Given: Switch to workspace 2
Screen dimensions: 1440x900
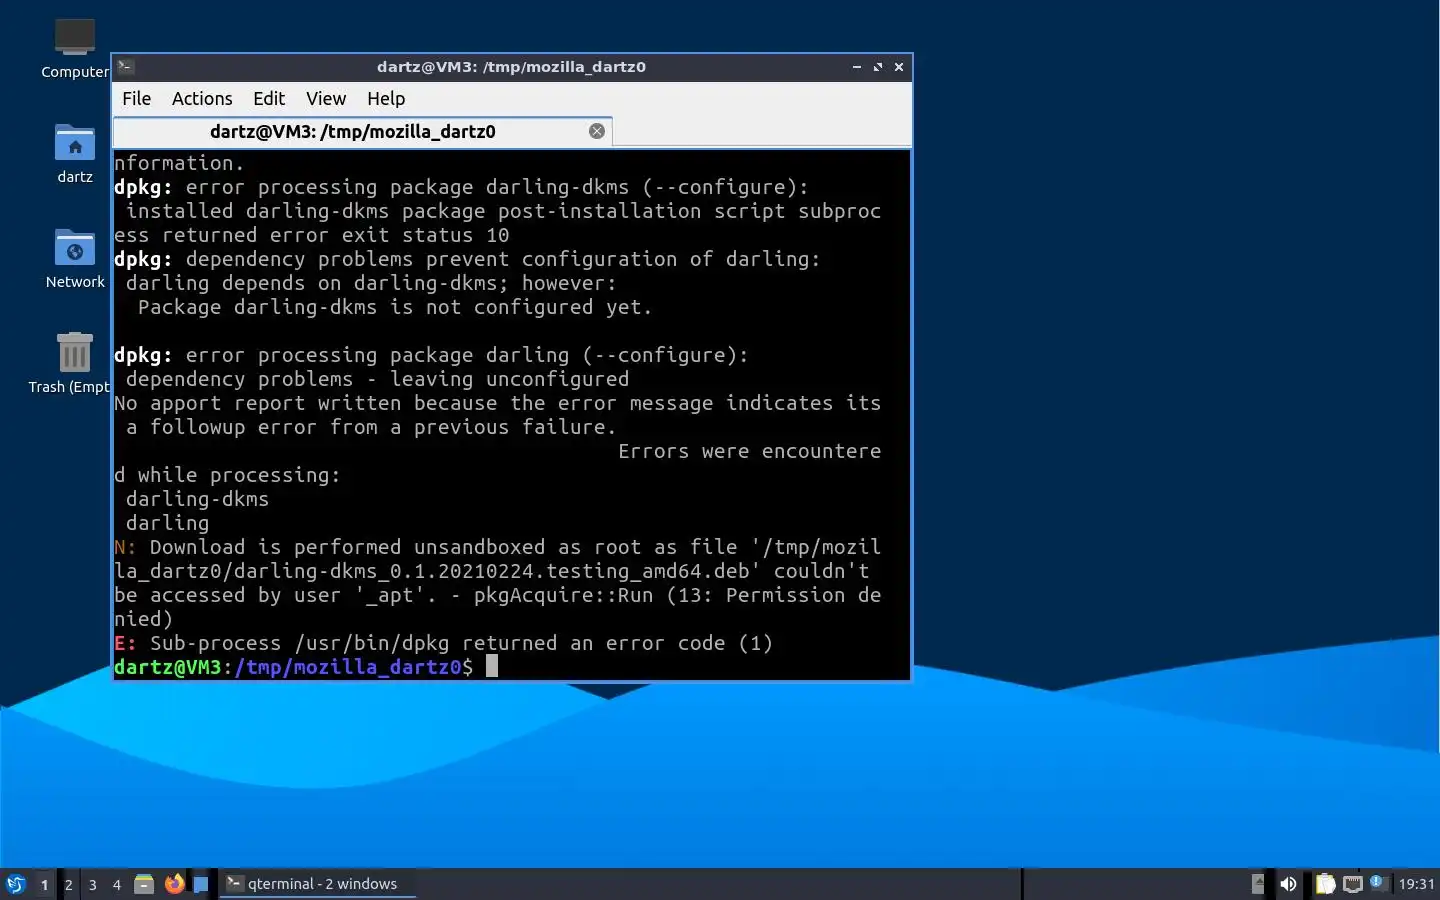Looking at the screenshot, I should pyautogui.click(x=68, y=884).
